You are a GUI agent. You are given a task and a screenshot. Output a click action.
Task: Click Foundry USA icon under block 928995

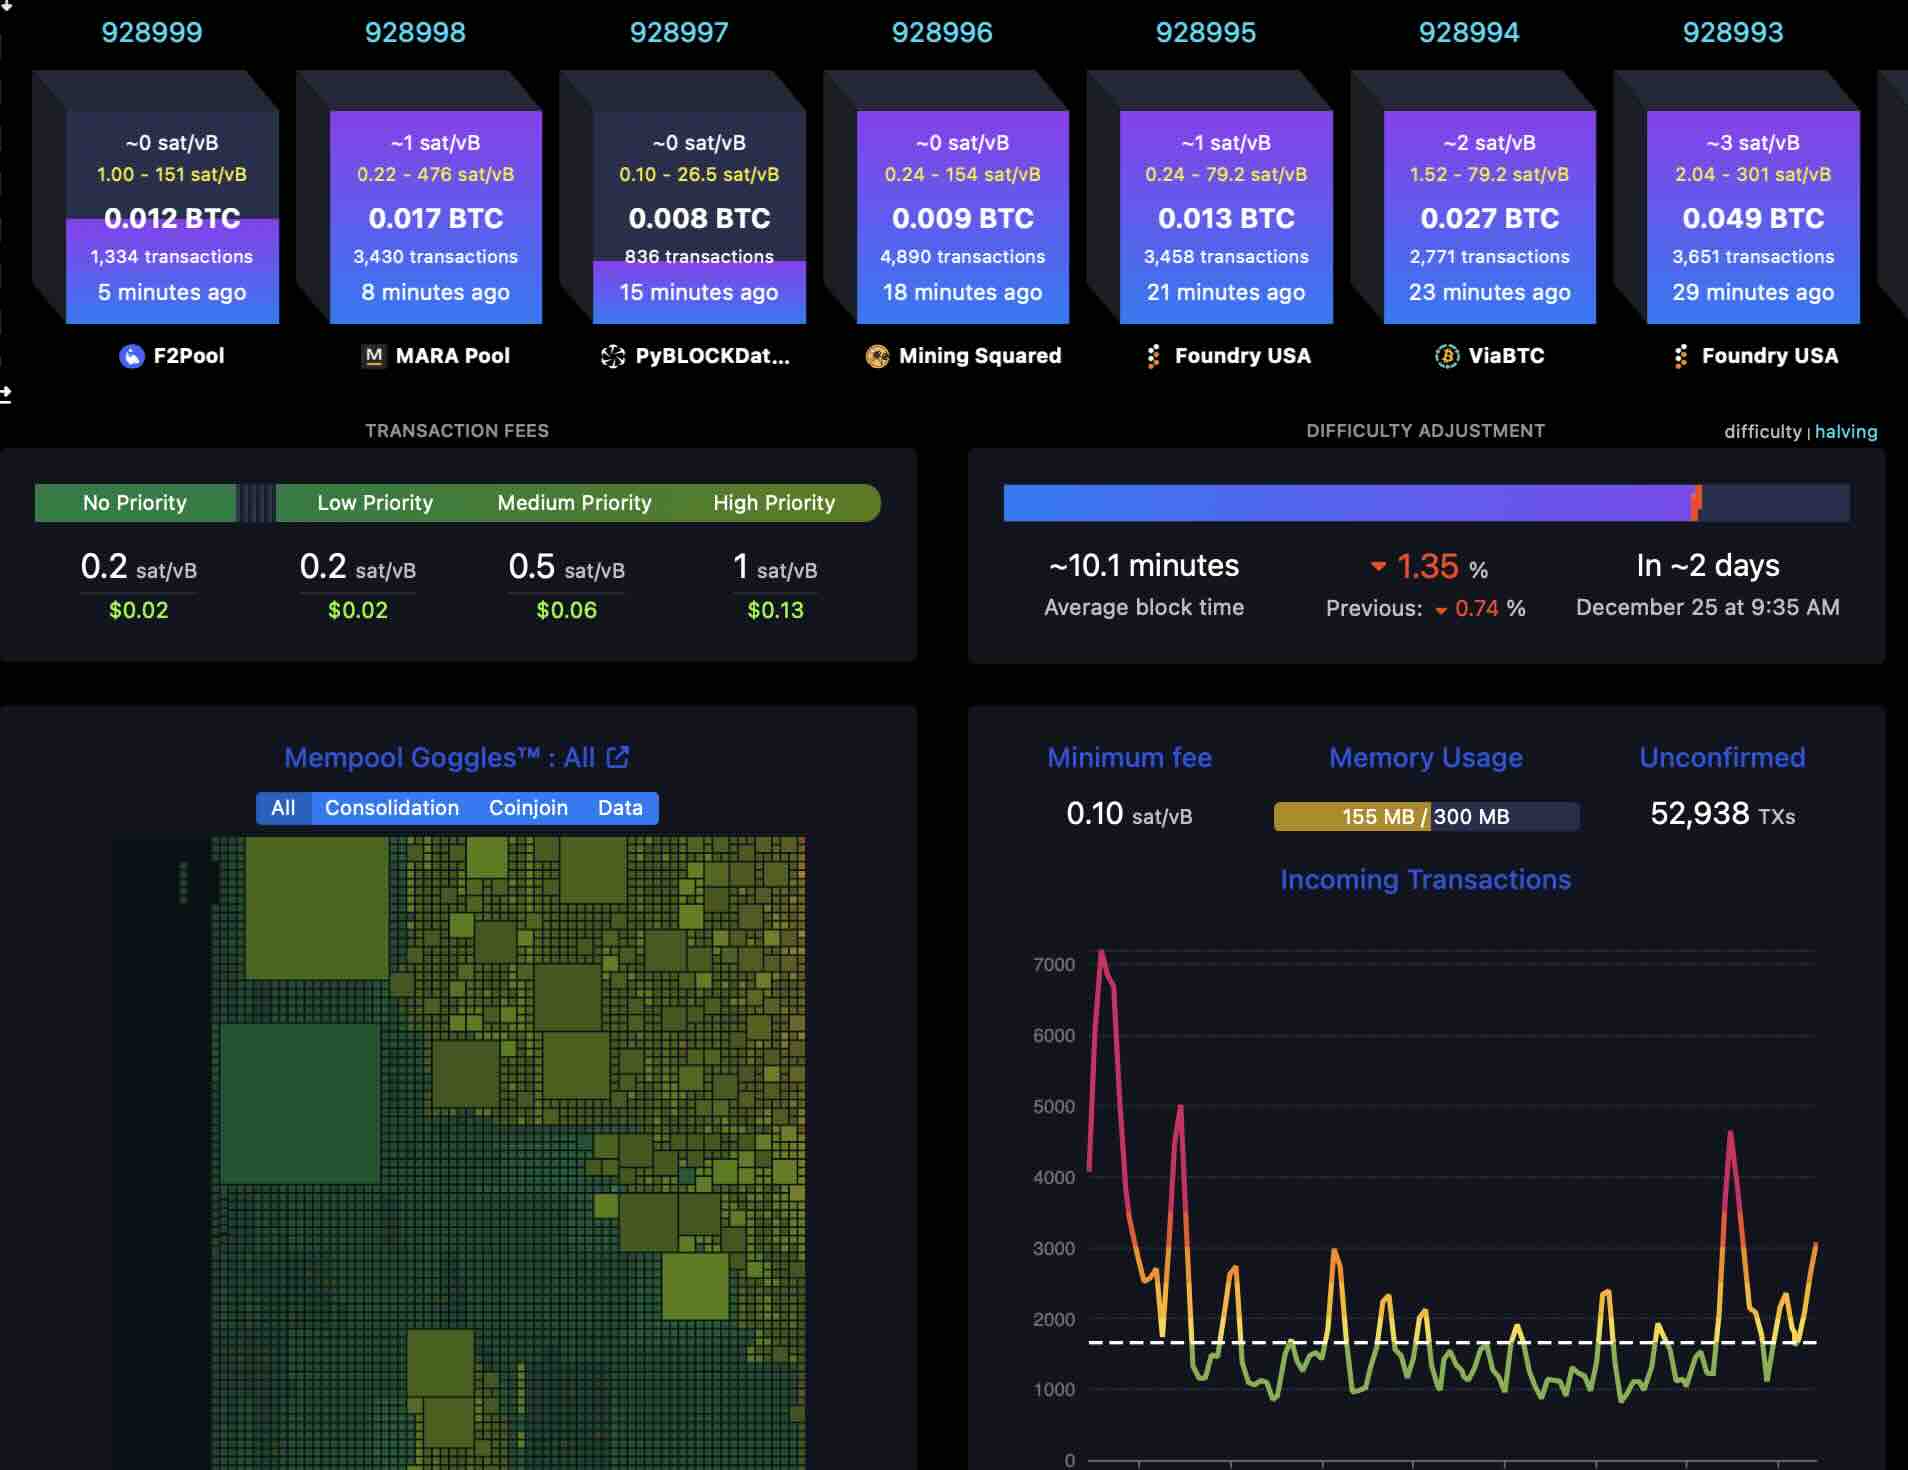coord(1153,356)
